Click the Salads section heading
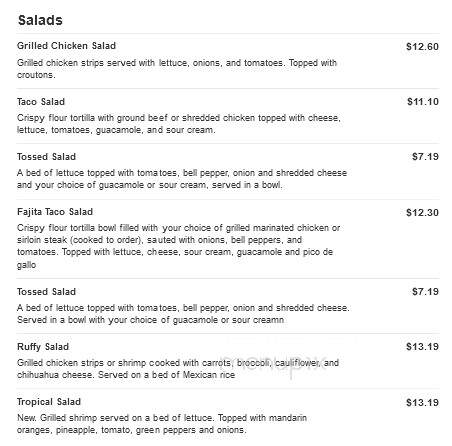Image resolution: width=452 pixels, height=446 pixels. click(40, 20)
